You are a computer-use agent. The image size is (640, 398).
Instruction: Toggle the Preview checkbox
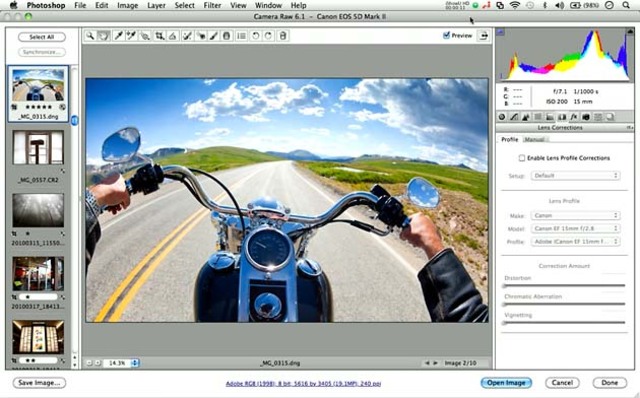tap(446, 36)
